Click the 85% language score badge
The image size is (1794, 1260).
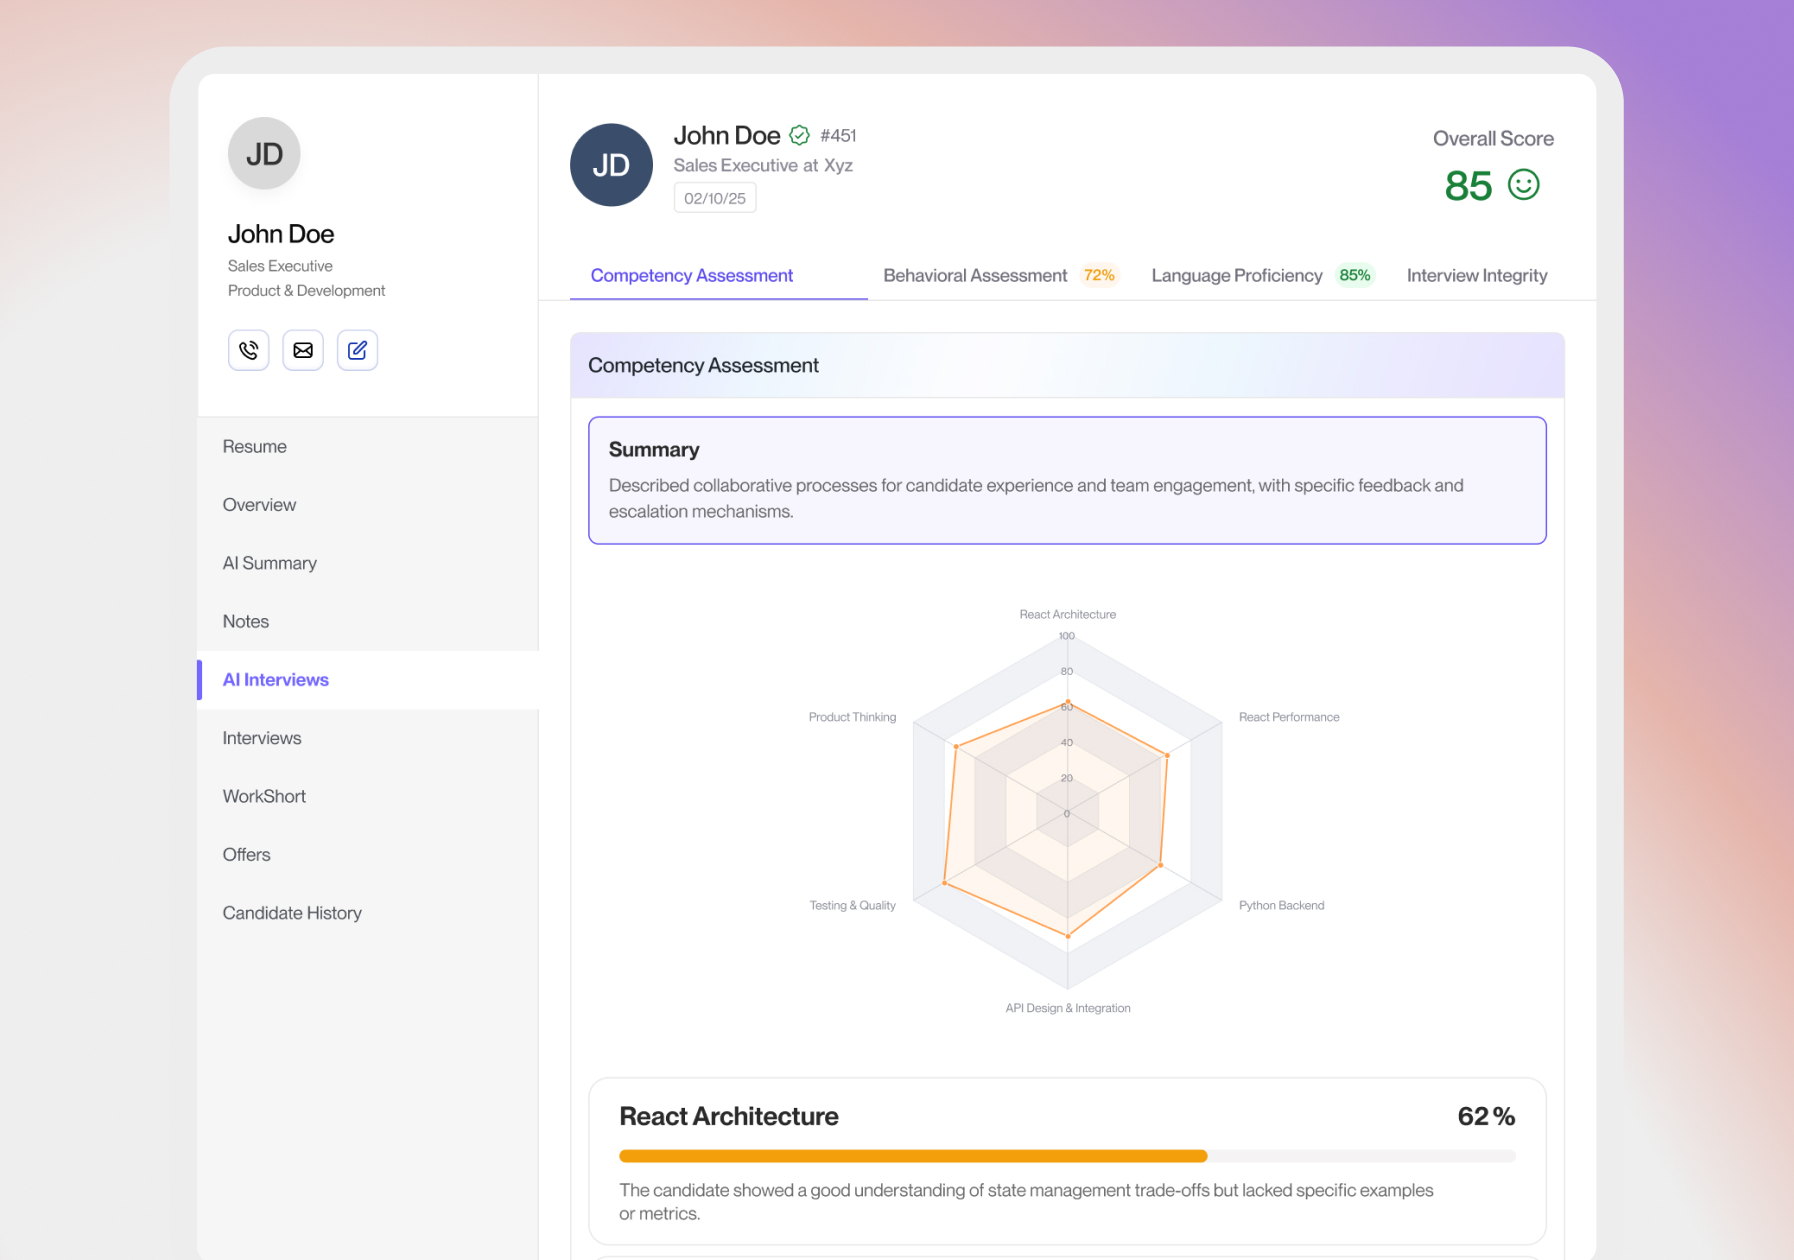pos(1355,275)
